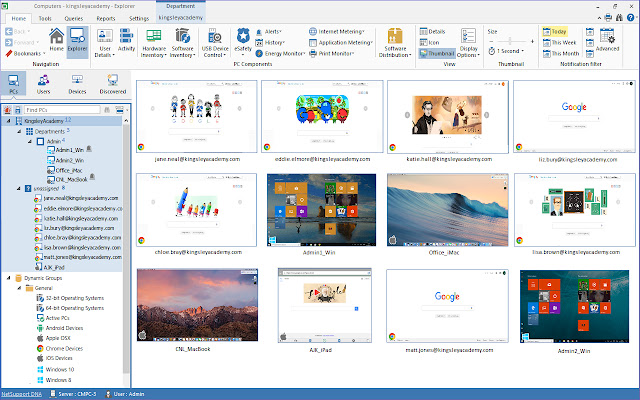Click the Find PCs search field
Image resolution: width=640 pixels, height=400 pixels.
pos(62,110)
